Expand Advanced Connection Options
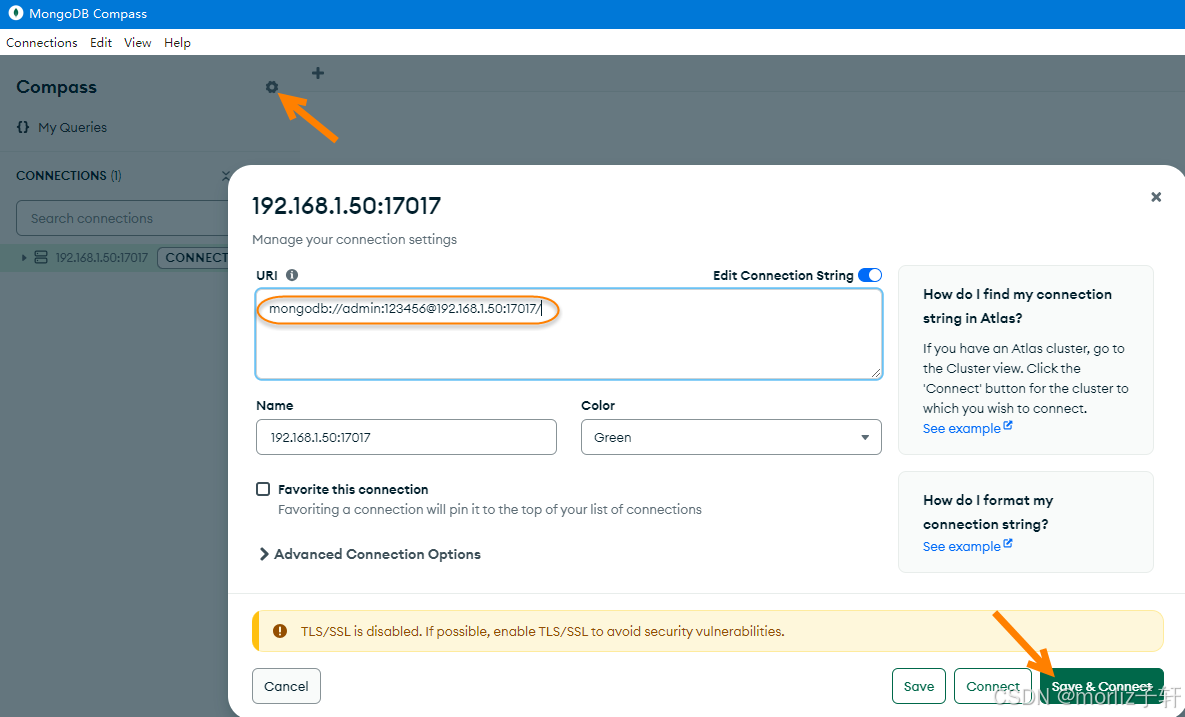 (370, 554)
